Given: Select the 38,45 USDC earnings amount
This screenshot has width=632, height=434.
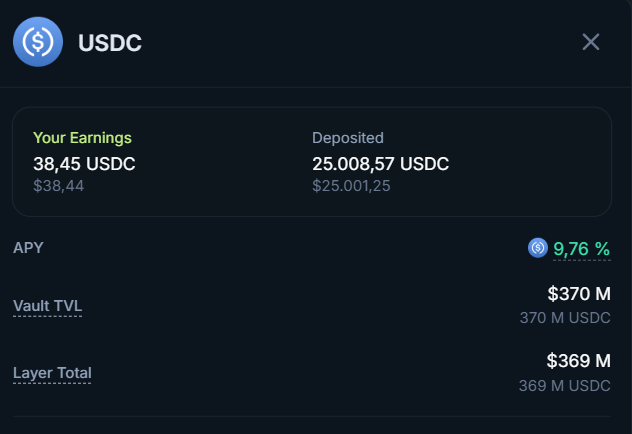Looking at the screenshot, I should pyautogui.click(x=84, y=163).
